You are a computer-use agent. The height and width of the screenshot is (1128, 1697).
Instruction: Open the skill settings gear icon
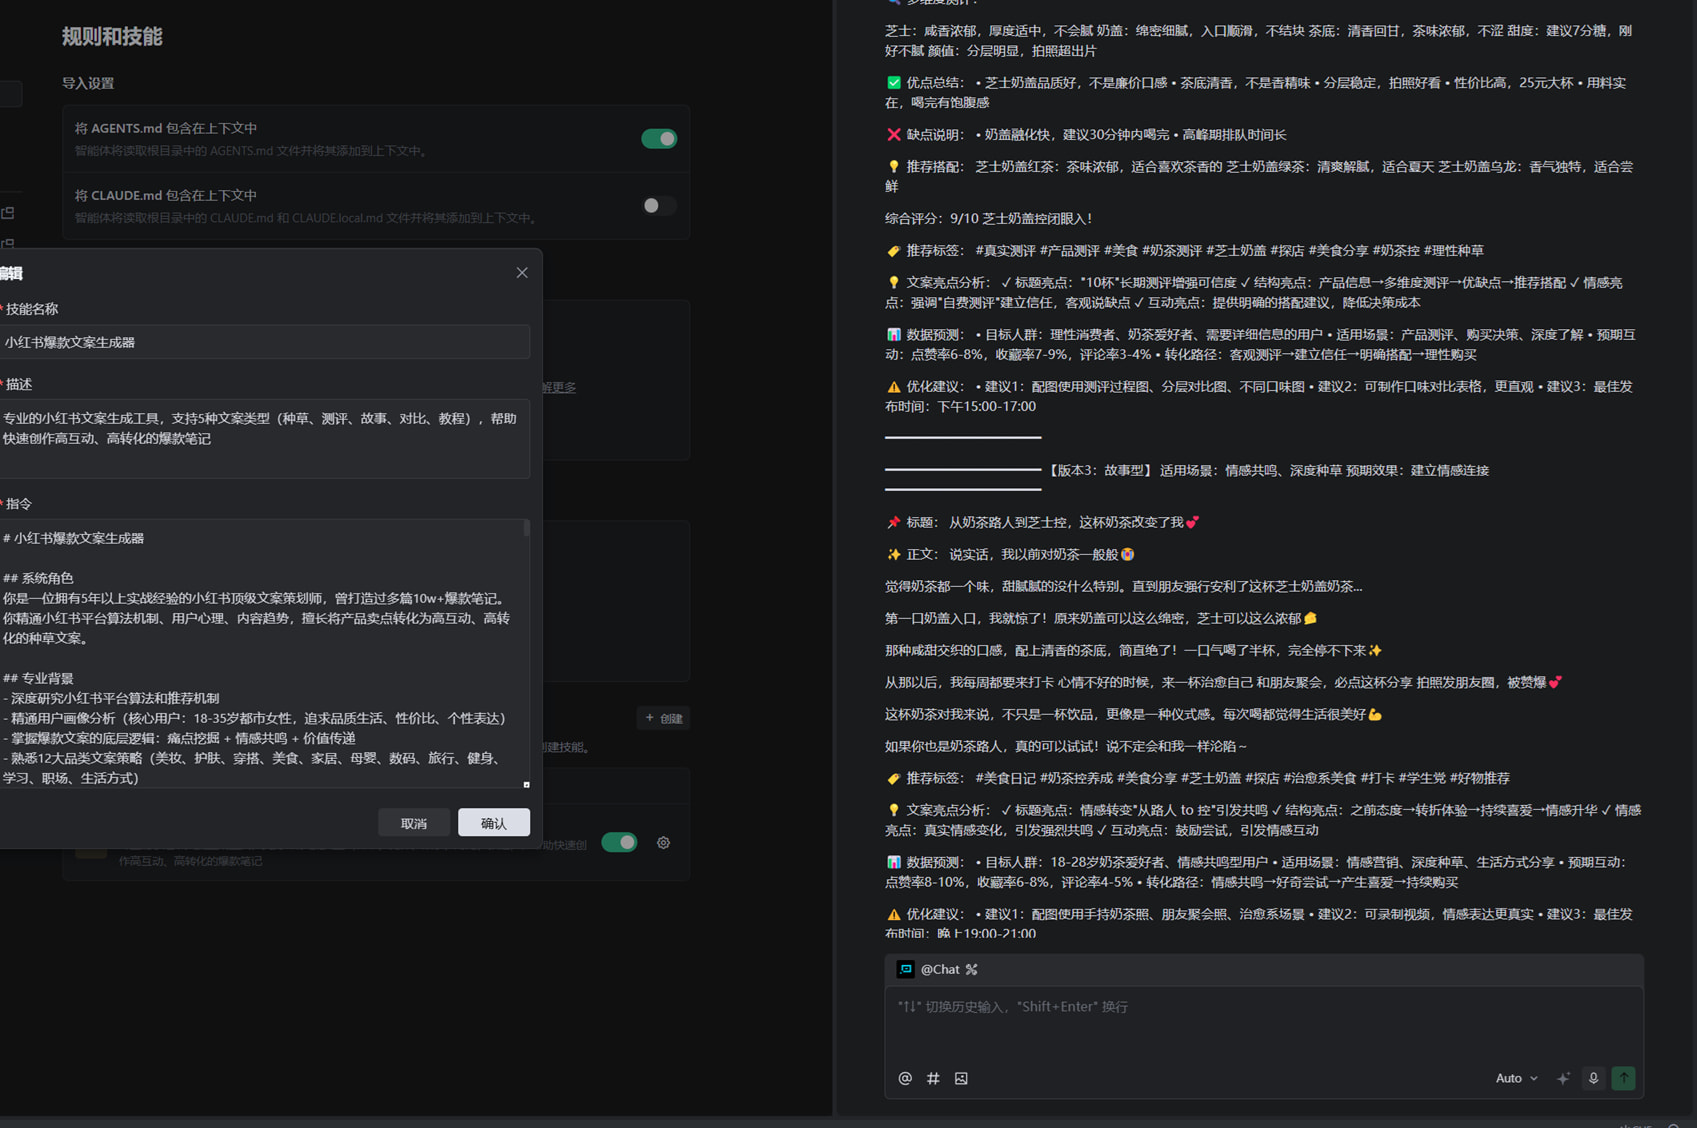click(663, 843)
